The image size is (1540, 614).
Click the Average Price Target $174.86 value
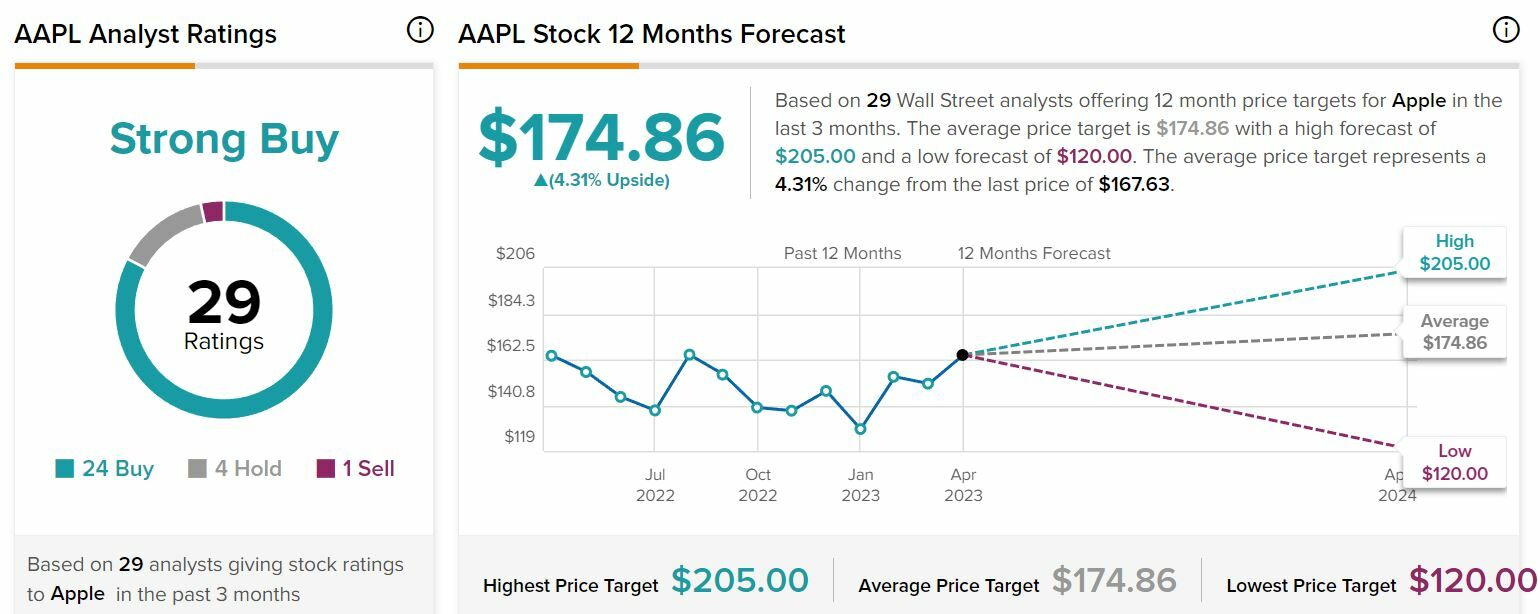[x=1114, y=581]
